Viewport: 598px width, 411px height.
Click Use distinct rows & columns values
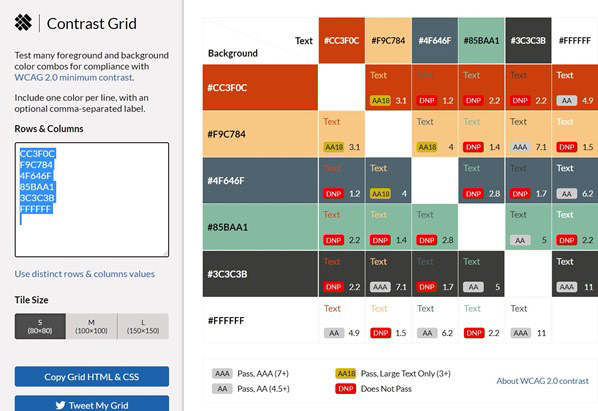(85, 274)
